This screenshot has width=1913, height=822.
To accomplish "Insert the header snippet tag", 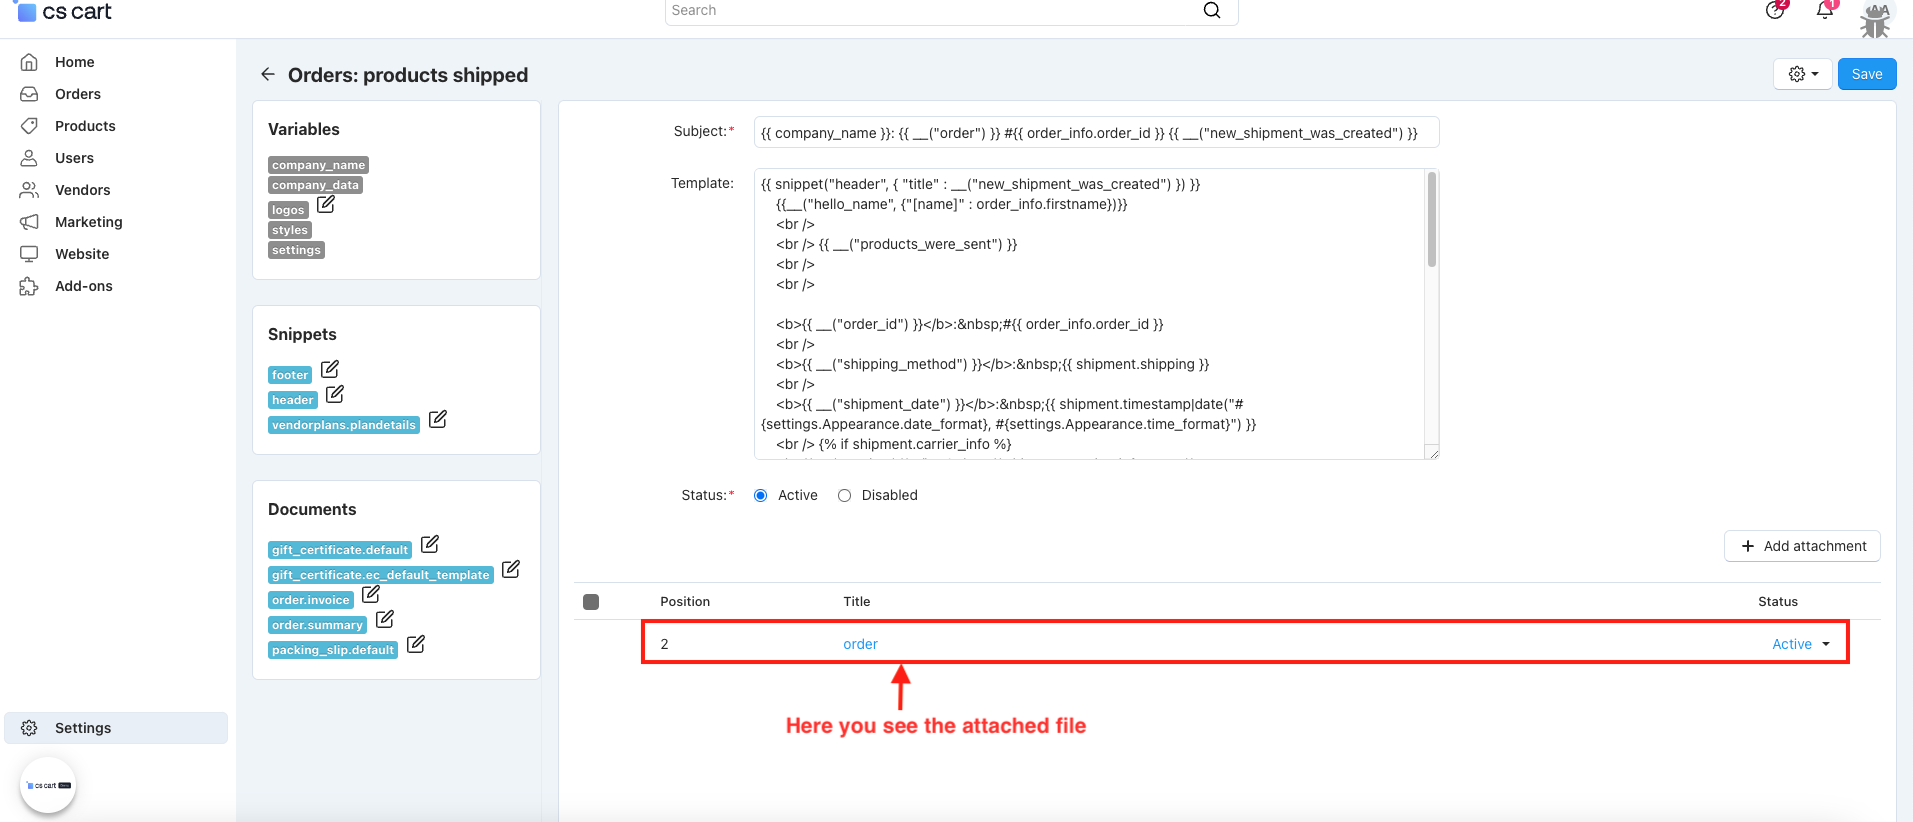I will (x=293, y=400).
